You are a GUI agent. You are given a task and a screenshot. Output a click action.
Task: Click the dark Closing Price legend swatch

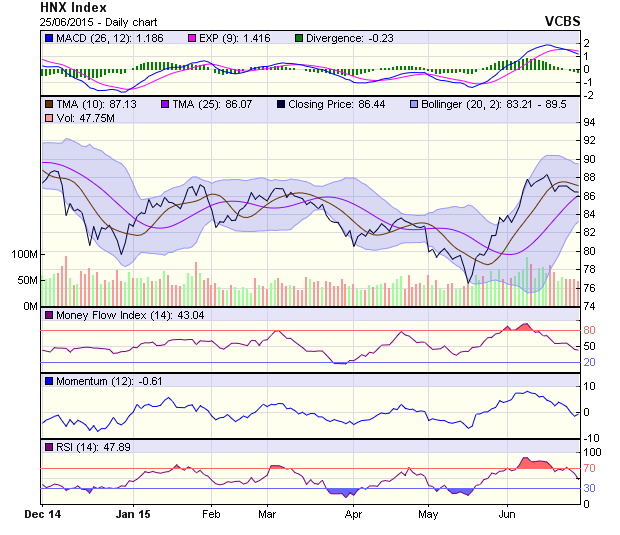283,103
